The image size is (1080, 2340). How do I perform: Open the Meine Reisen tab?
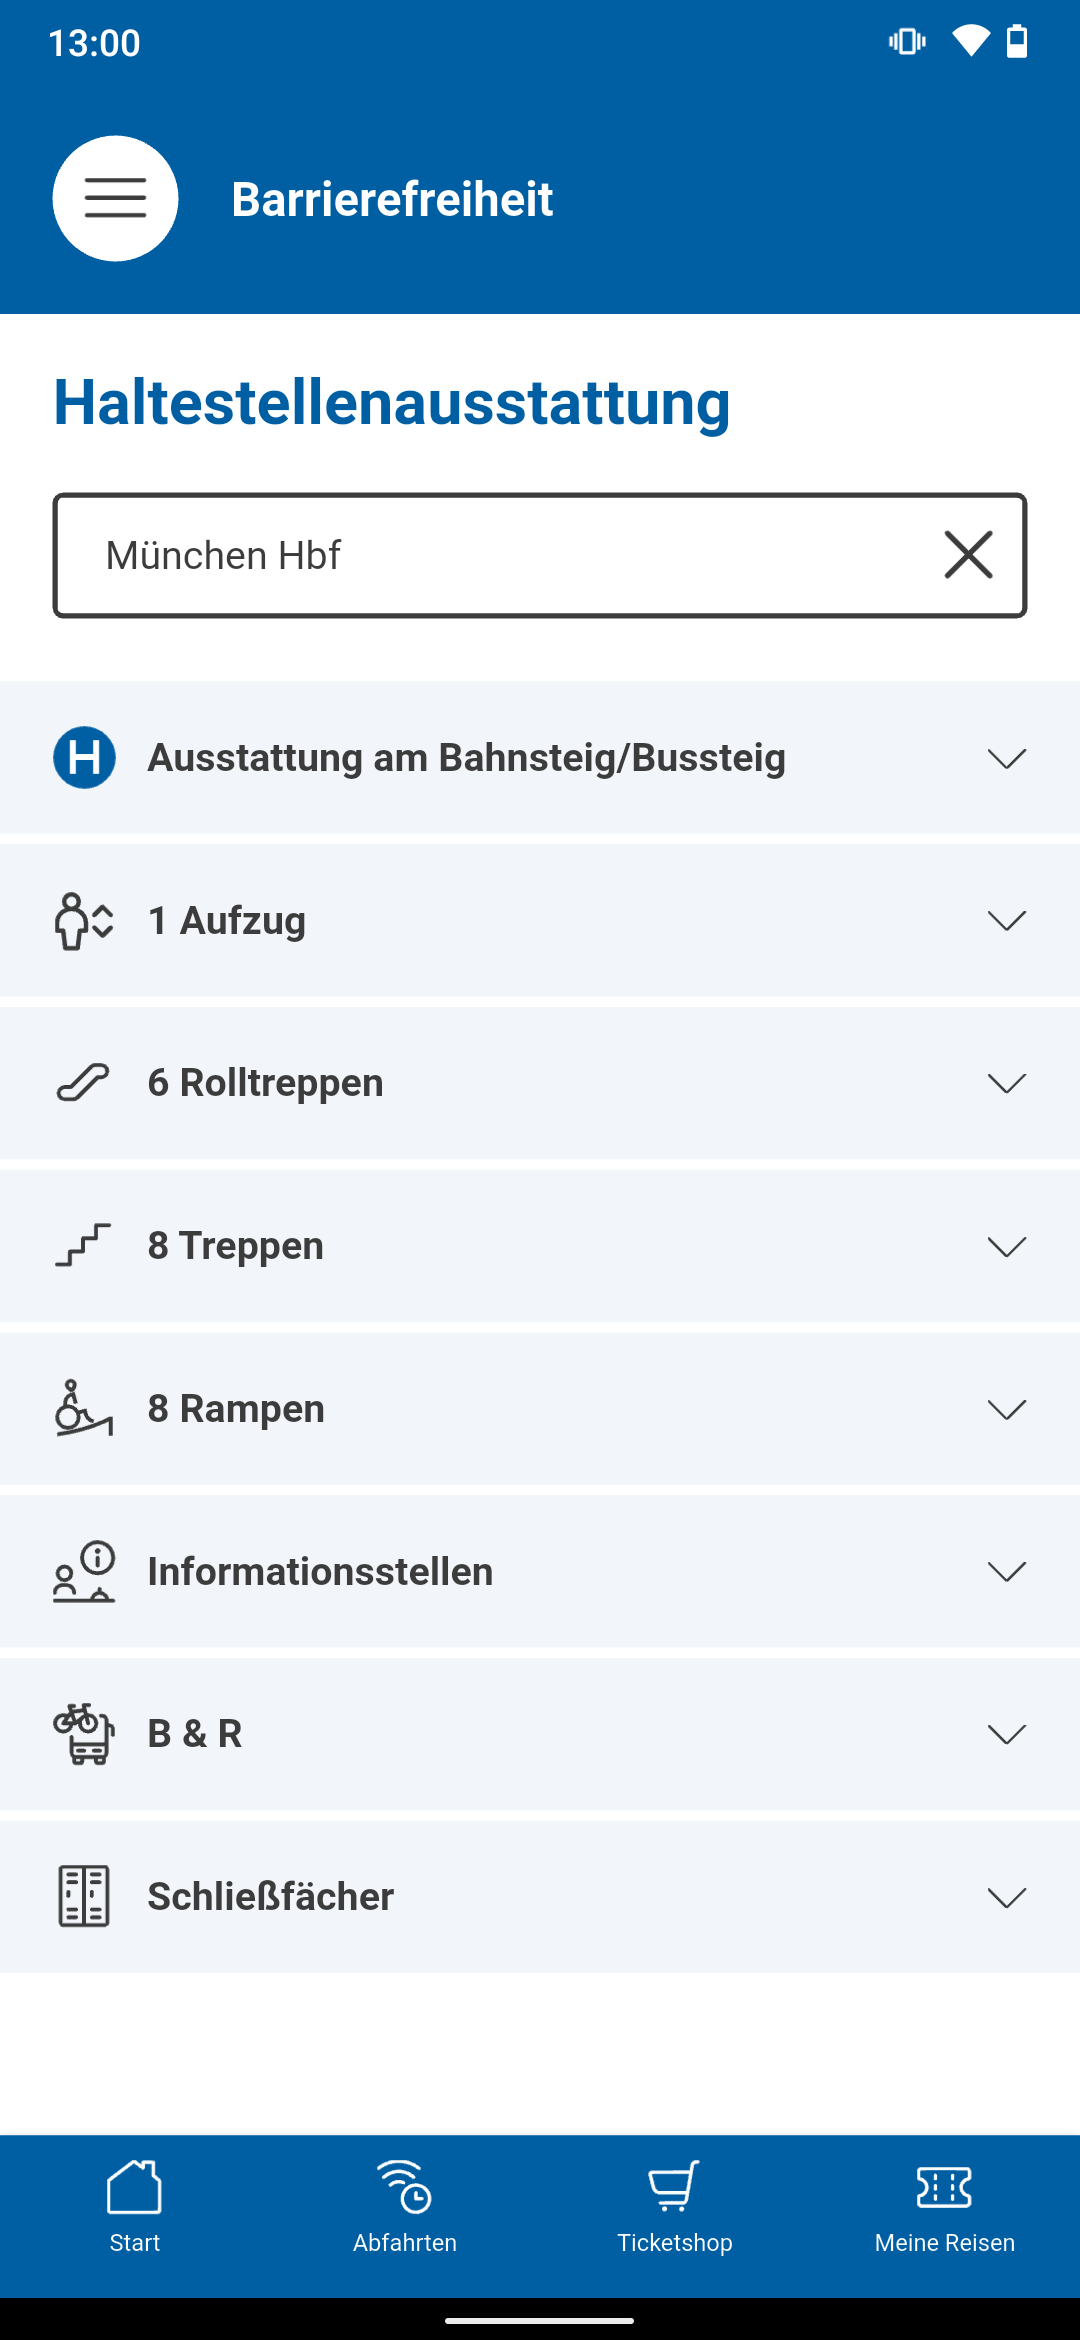(945, 2206)
